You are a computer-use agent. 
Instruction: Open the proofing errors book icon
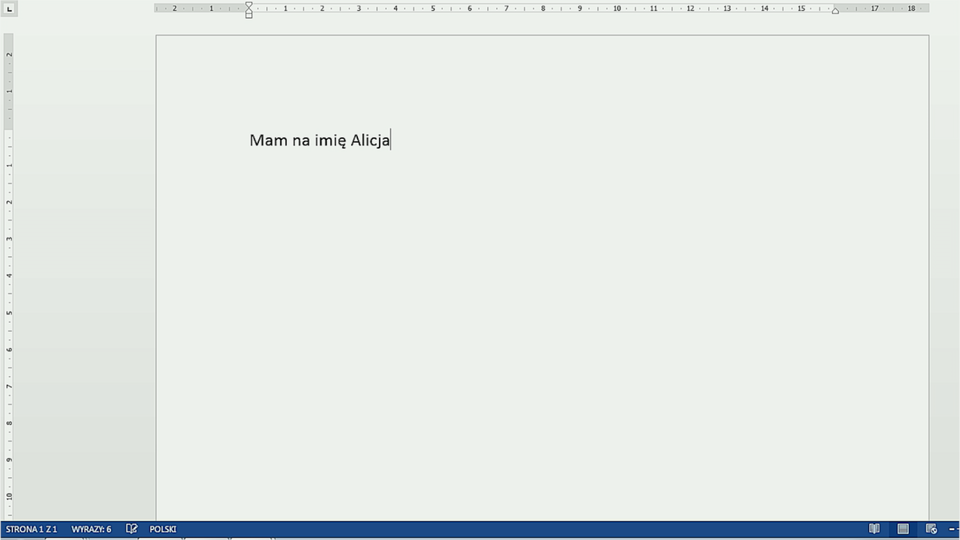(x=132, y=529)
